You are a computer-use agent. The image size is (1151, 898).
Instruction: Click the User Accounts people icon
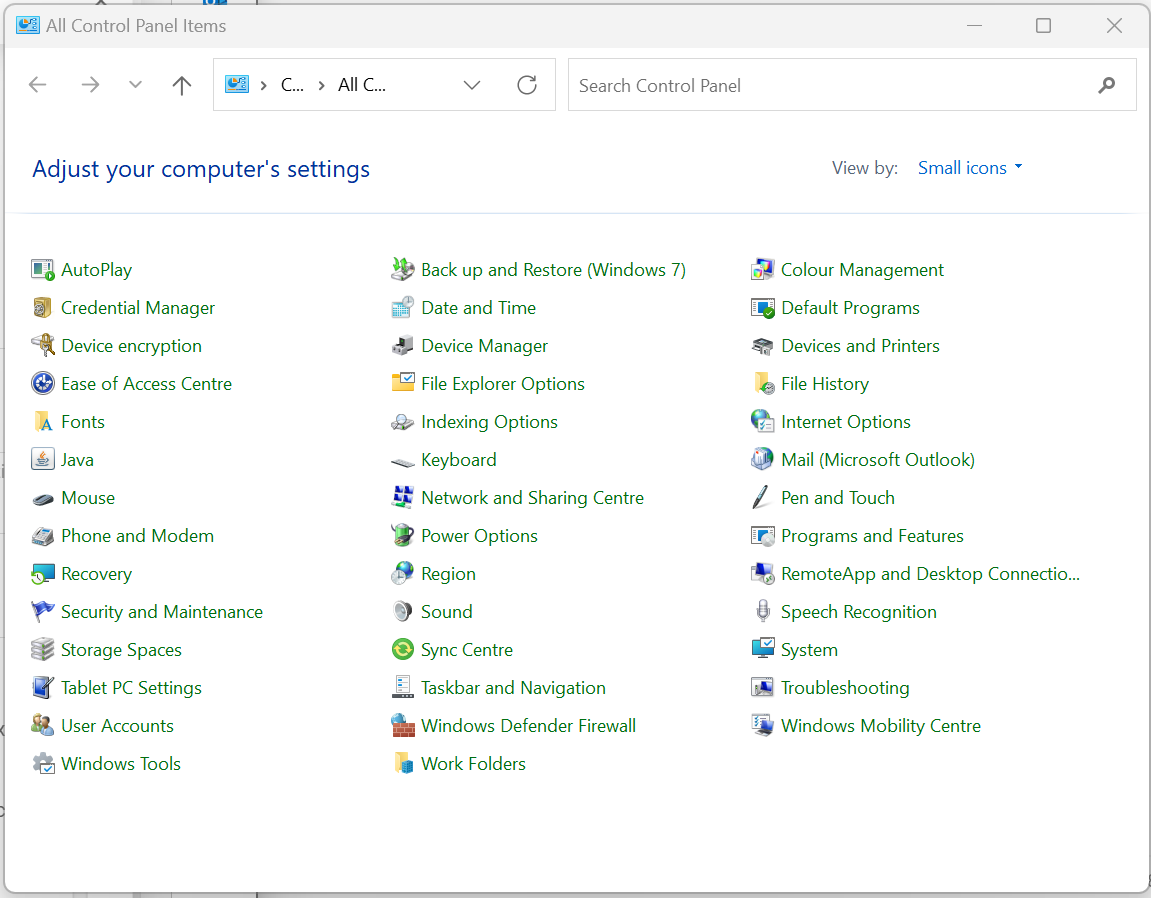click(x=43, y=726)
